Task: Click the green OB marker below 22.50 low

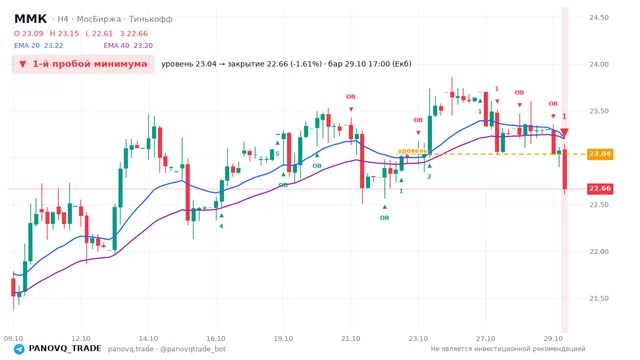Action: pyautogui.click(x=384, y=218)
